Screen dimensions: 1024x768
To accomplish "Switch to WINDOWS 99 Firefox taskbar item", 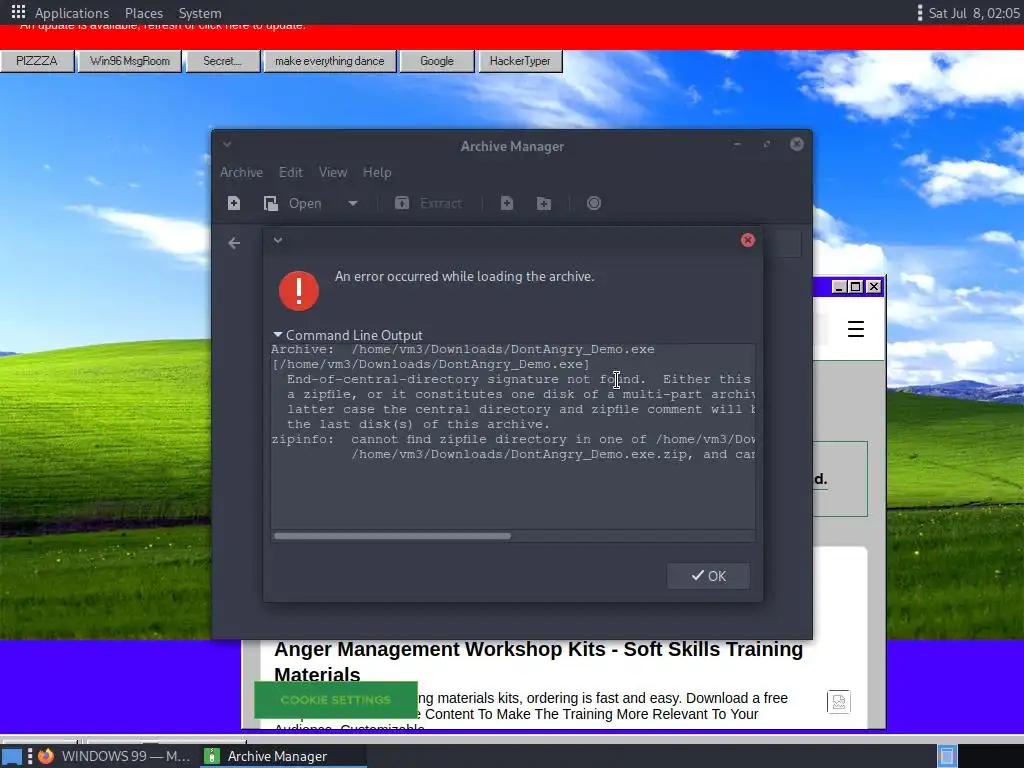I will coord(114,756).
